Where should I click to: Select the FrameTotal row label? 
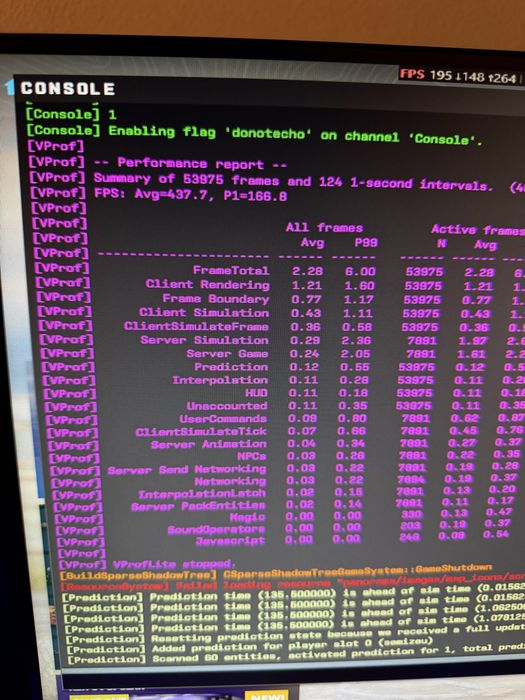[231, 271]
